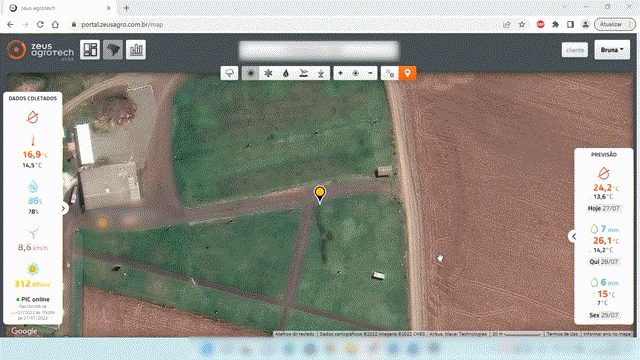Select the seedling soil layer tool
Screen dimensions: 640x360
(x=303, y=73)
